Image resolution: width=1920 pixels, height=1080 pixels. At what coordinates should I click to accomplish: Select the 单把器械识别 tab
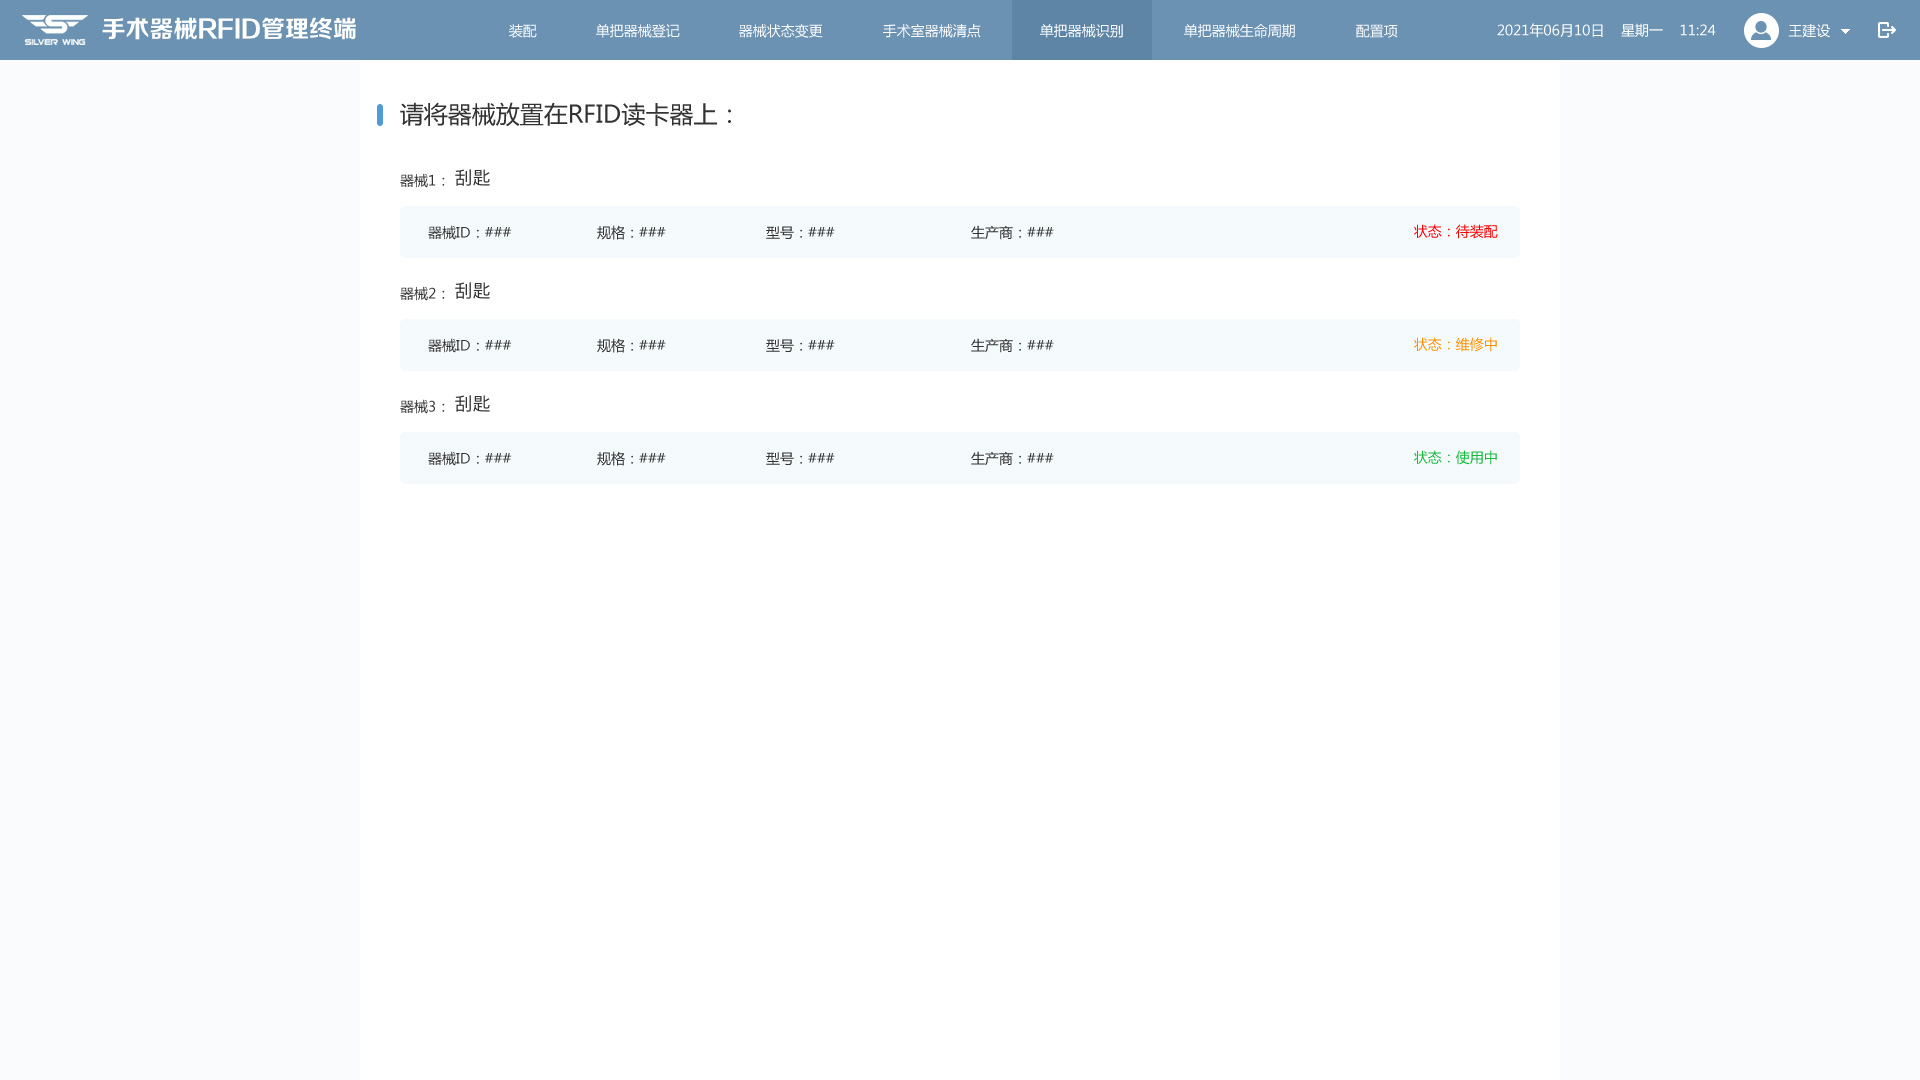[1081, 30]
